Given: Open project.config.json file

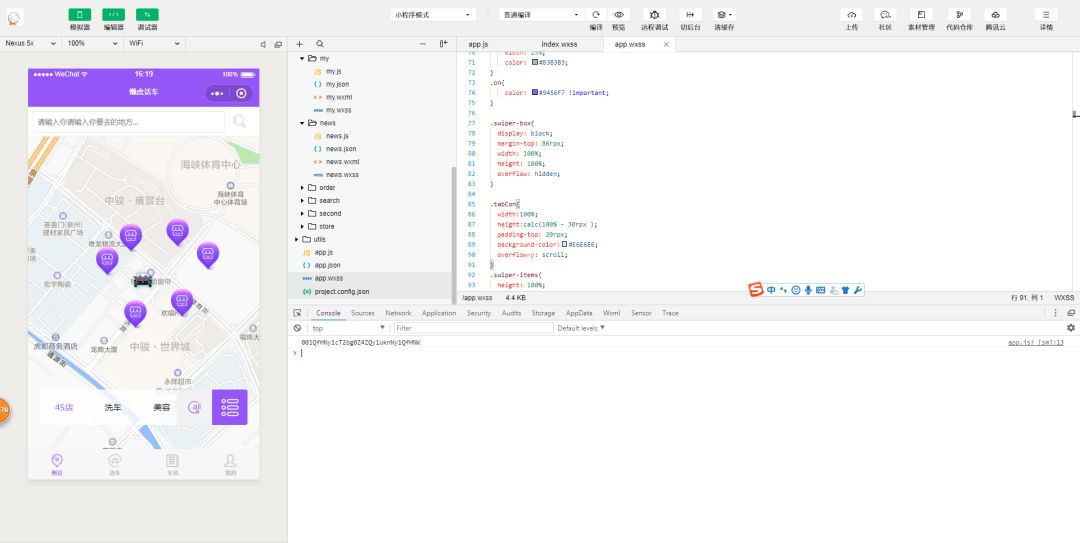Looking at the screenshot, I should click(x=342, y=291).
